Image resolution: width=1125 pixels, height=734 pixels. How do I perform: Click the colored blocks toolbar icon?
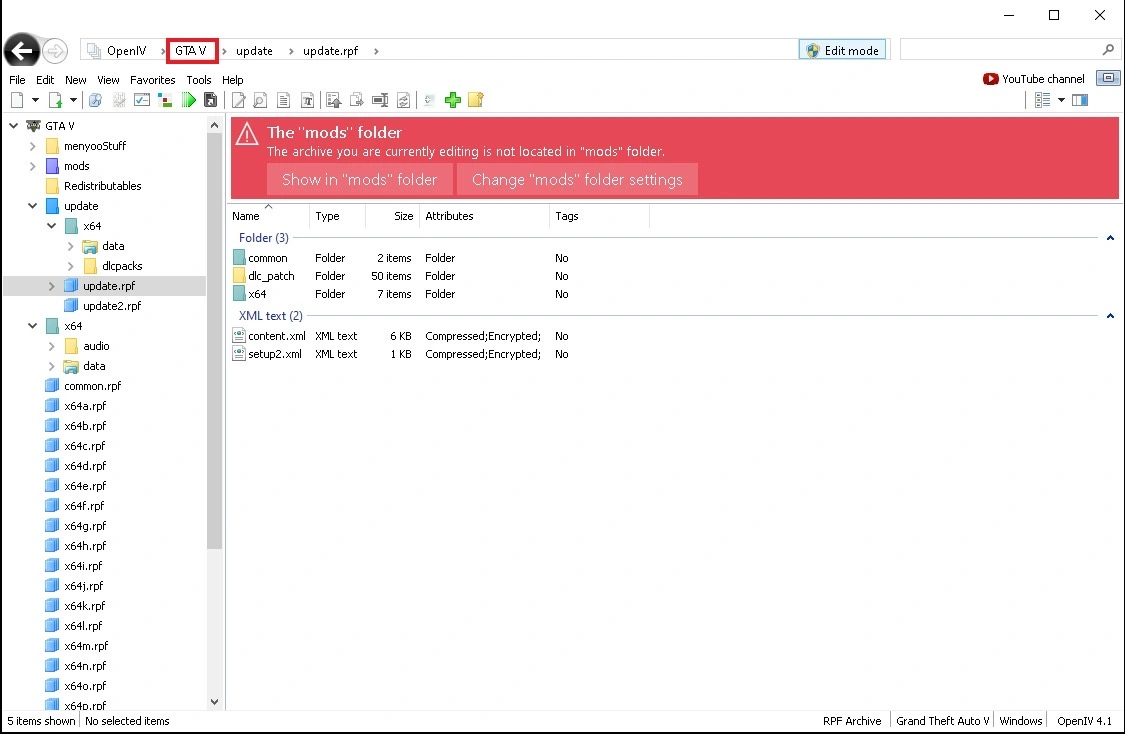point(165,100)
